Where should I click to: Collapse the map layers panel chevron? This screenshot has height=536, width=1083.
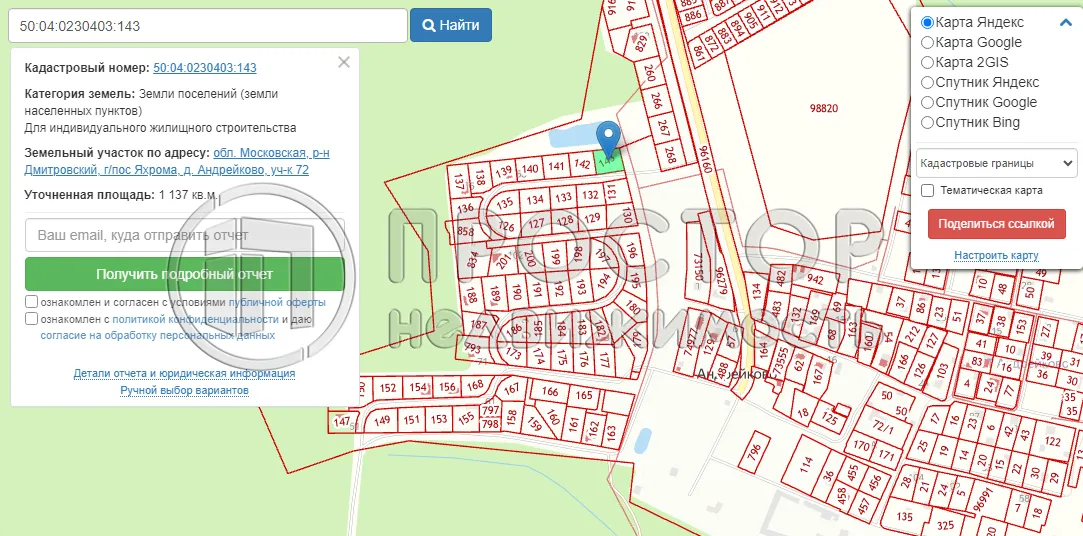tap(1065, 22)
